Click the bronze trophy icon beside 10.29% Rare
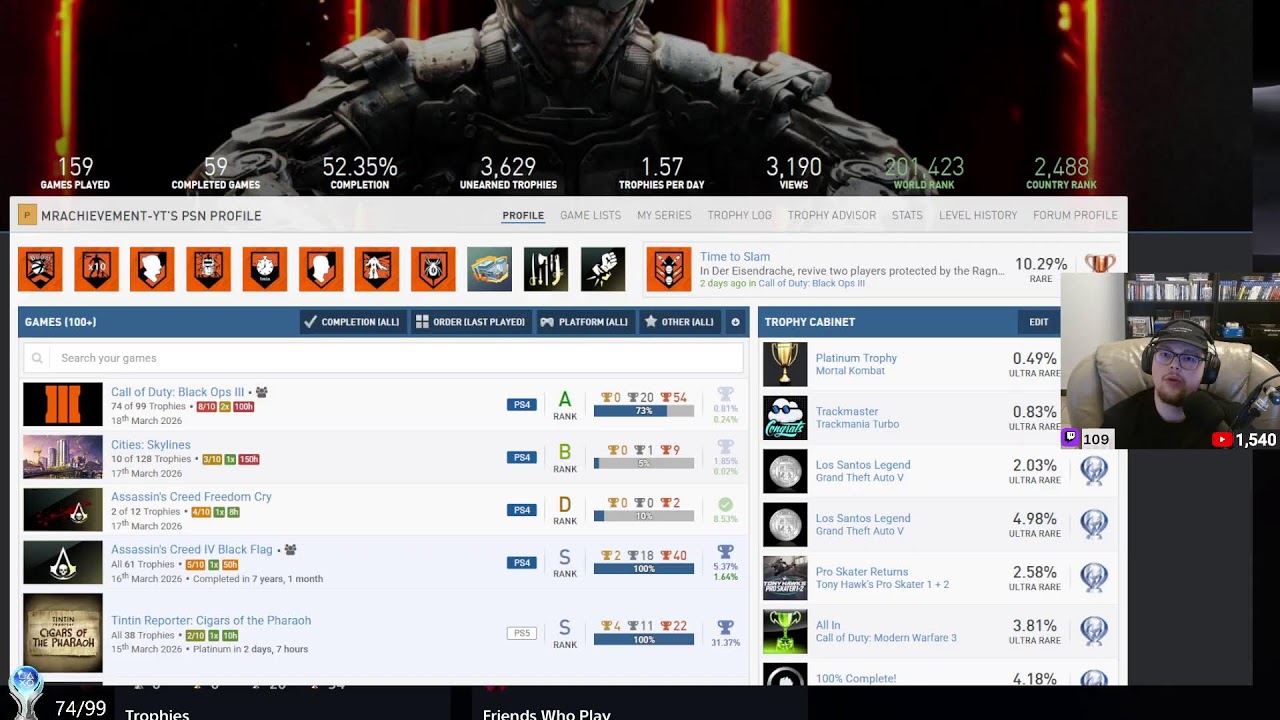Image resolution: width=1280 pixels, height=720 pixels. [1099, 264]
